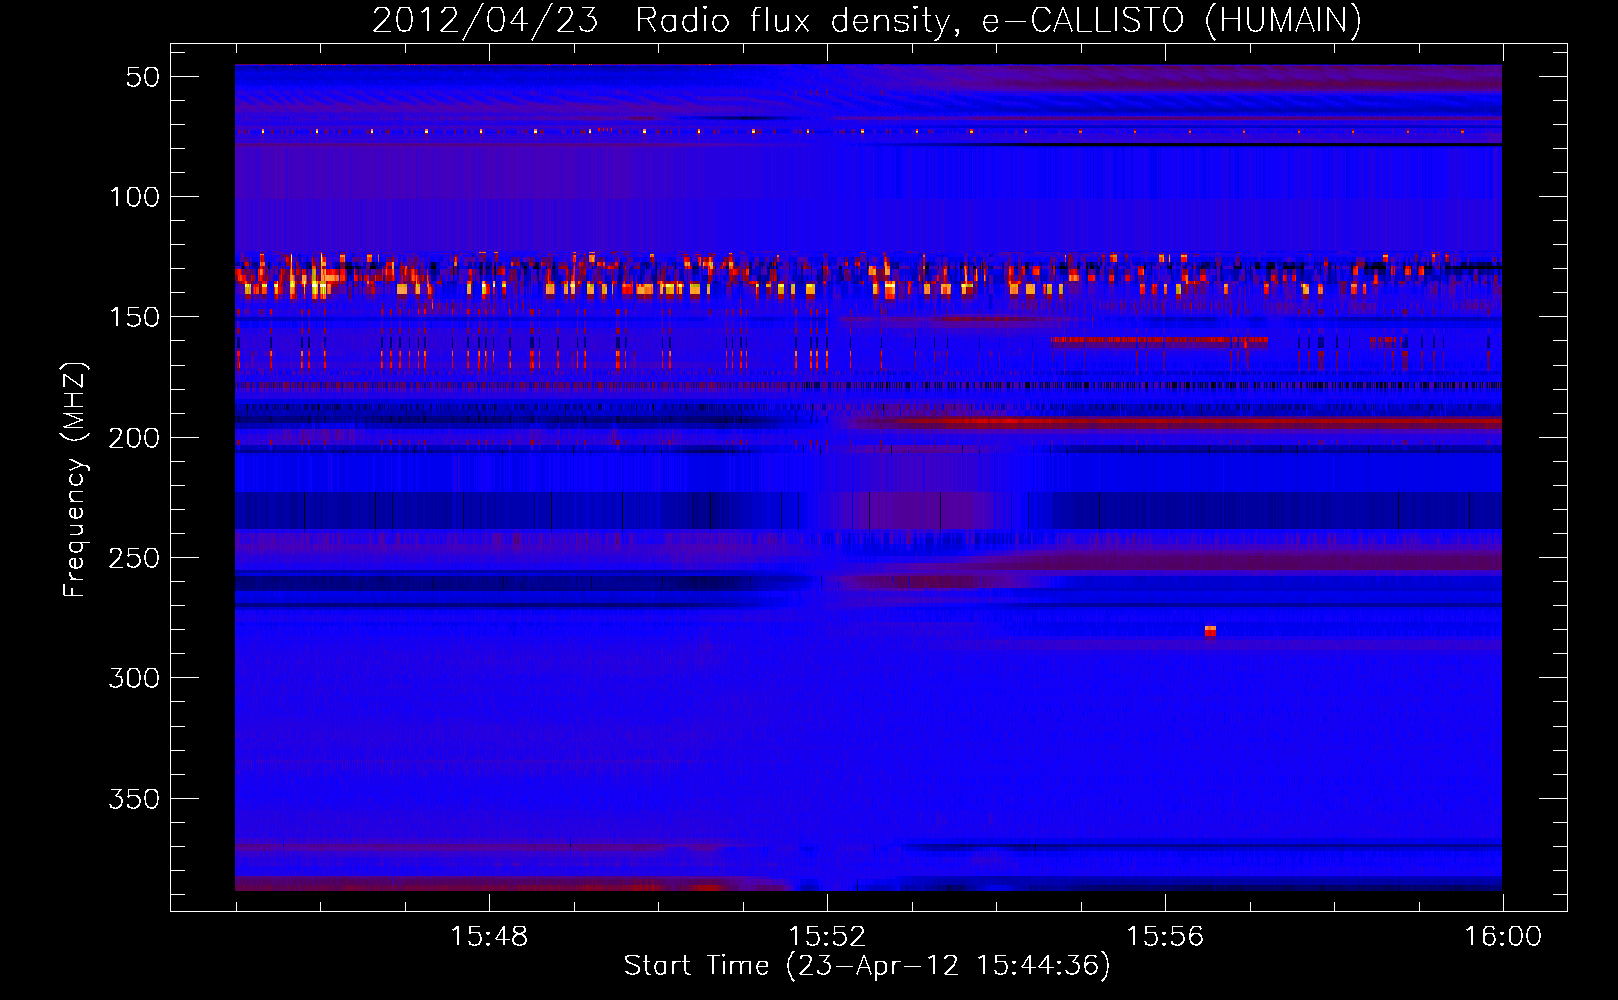1618x1000 pixels.
Task: Click the '250' frequency tick label
Action: 134,558
